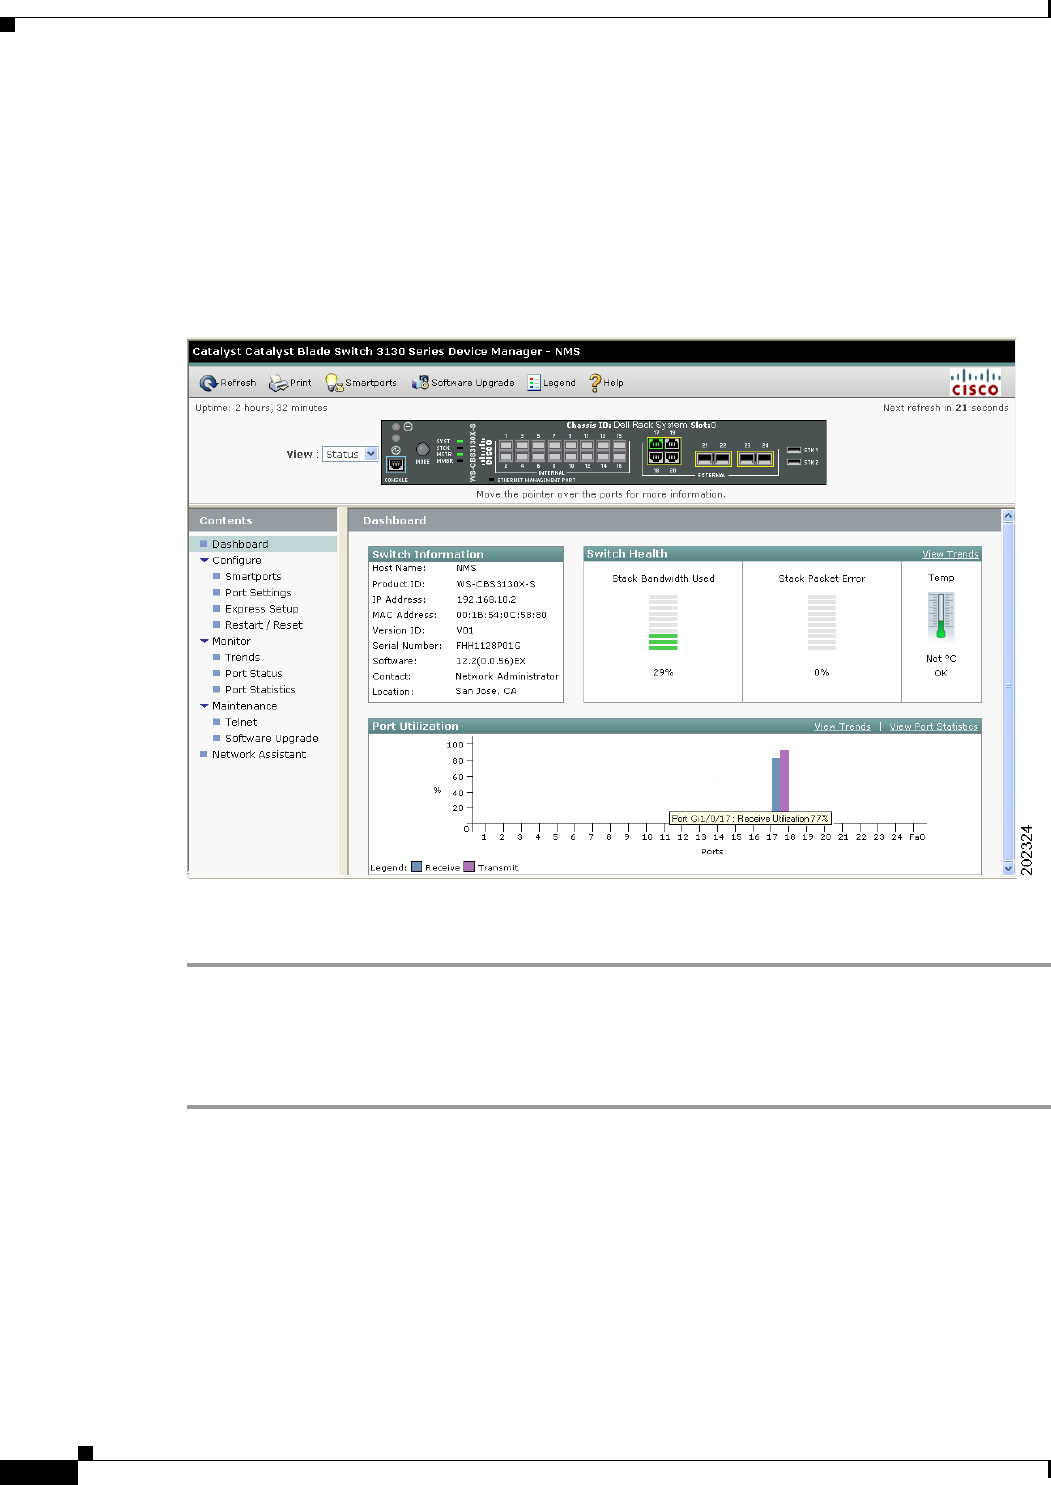Open Port Status under Monitor
This screenshot has height=1485, width=1051.
(x=254, y=674)
